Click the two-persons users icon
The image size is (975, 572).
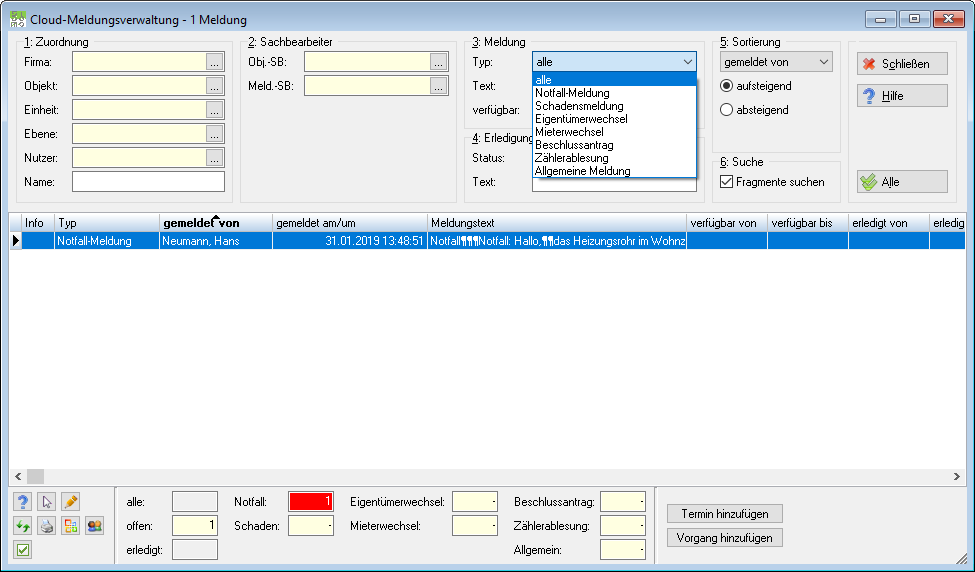pos(95,526)
